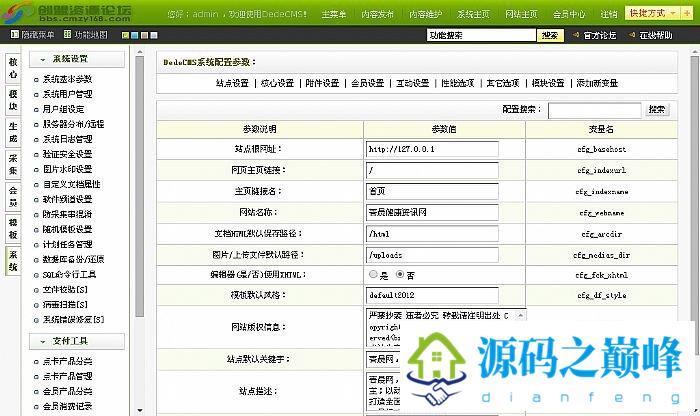Select the 是 radio for editor XHTML
The image size is (700, 416).
pos(373,275)
